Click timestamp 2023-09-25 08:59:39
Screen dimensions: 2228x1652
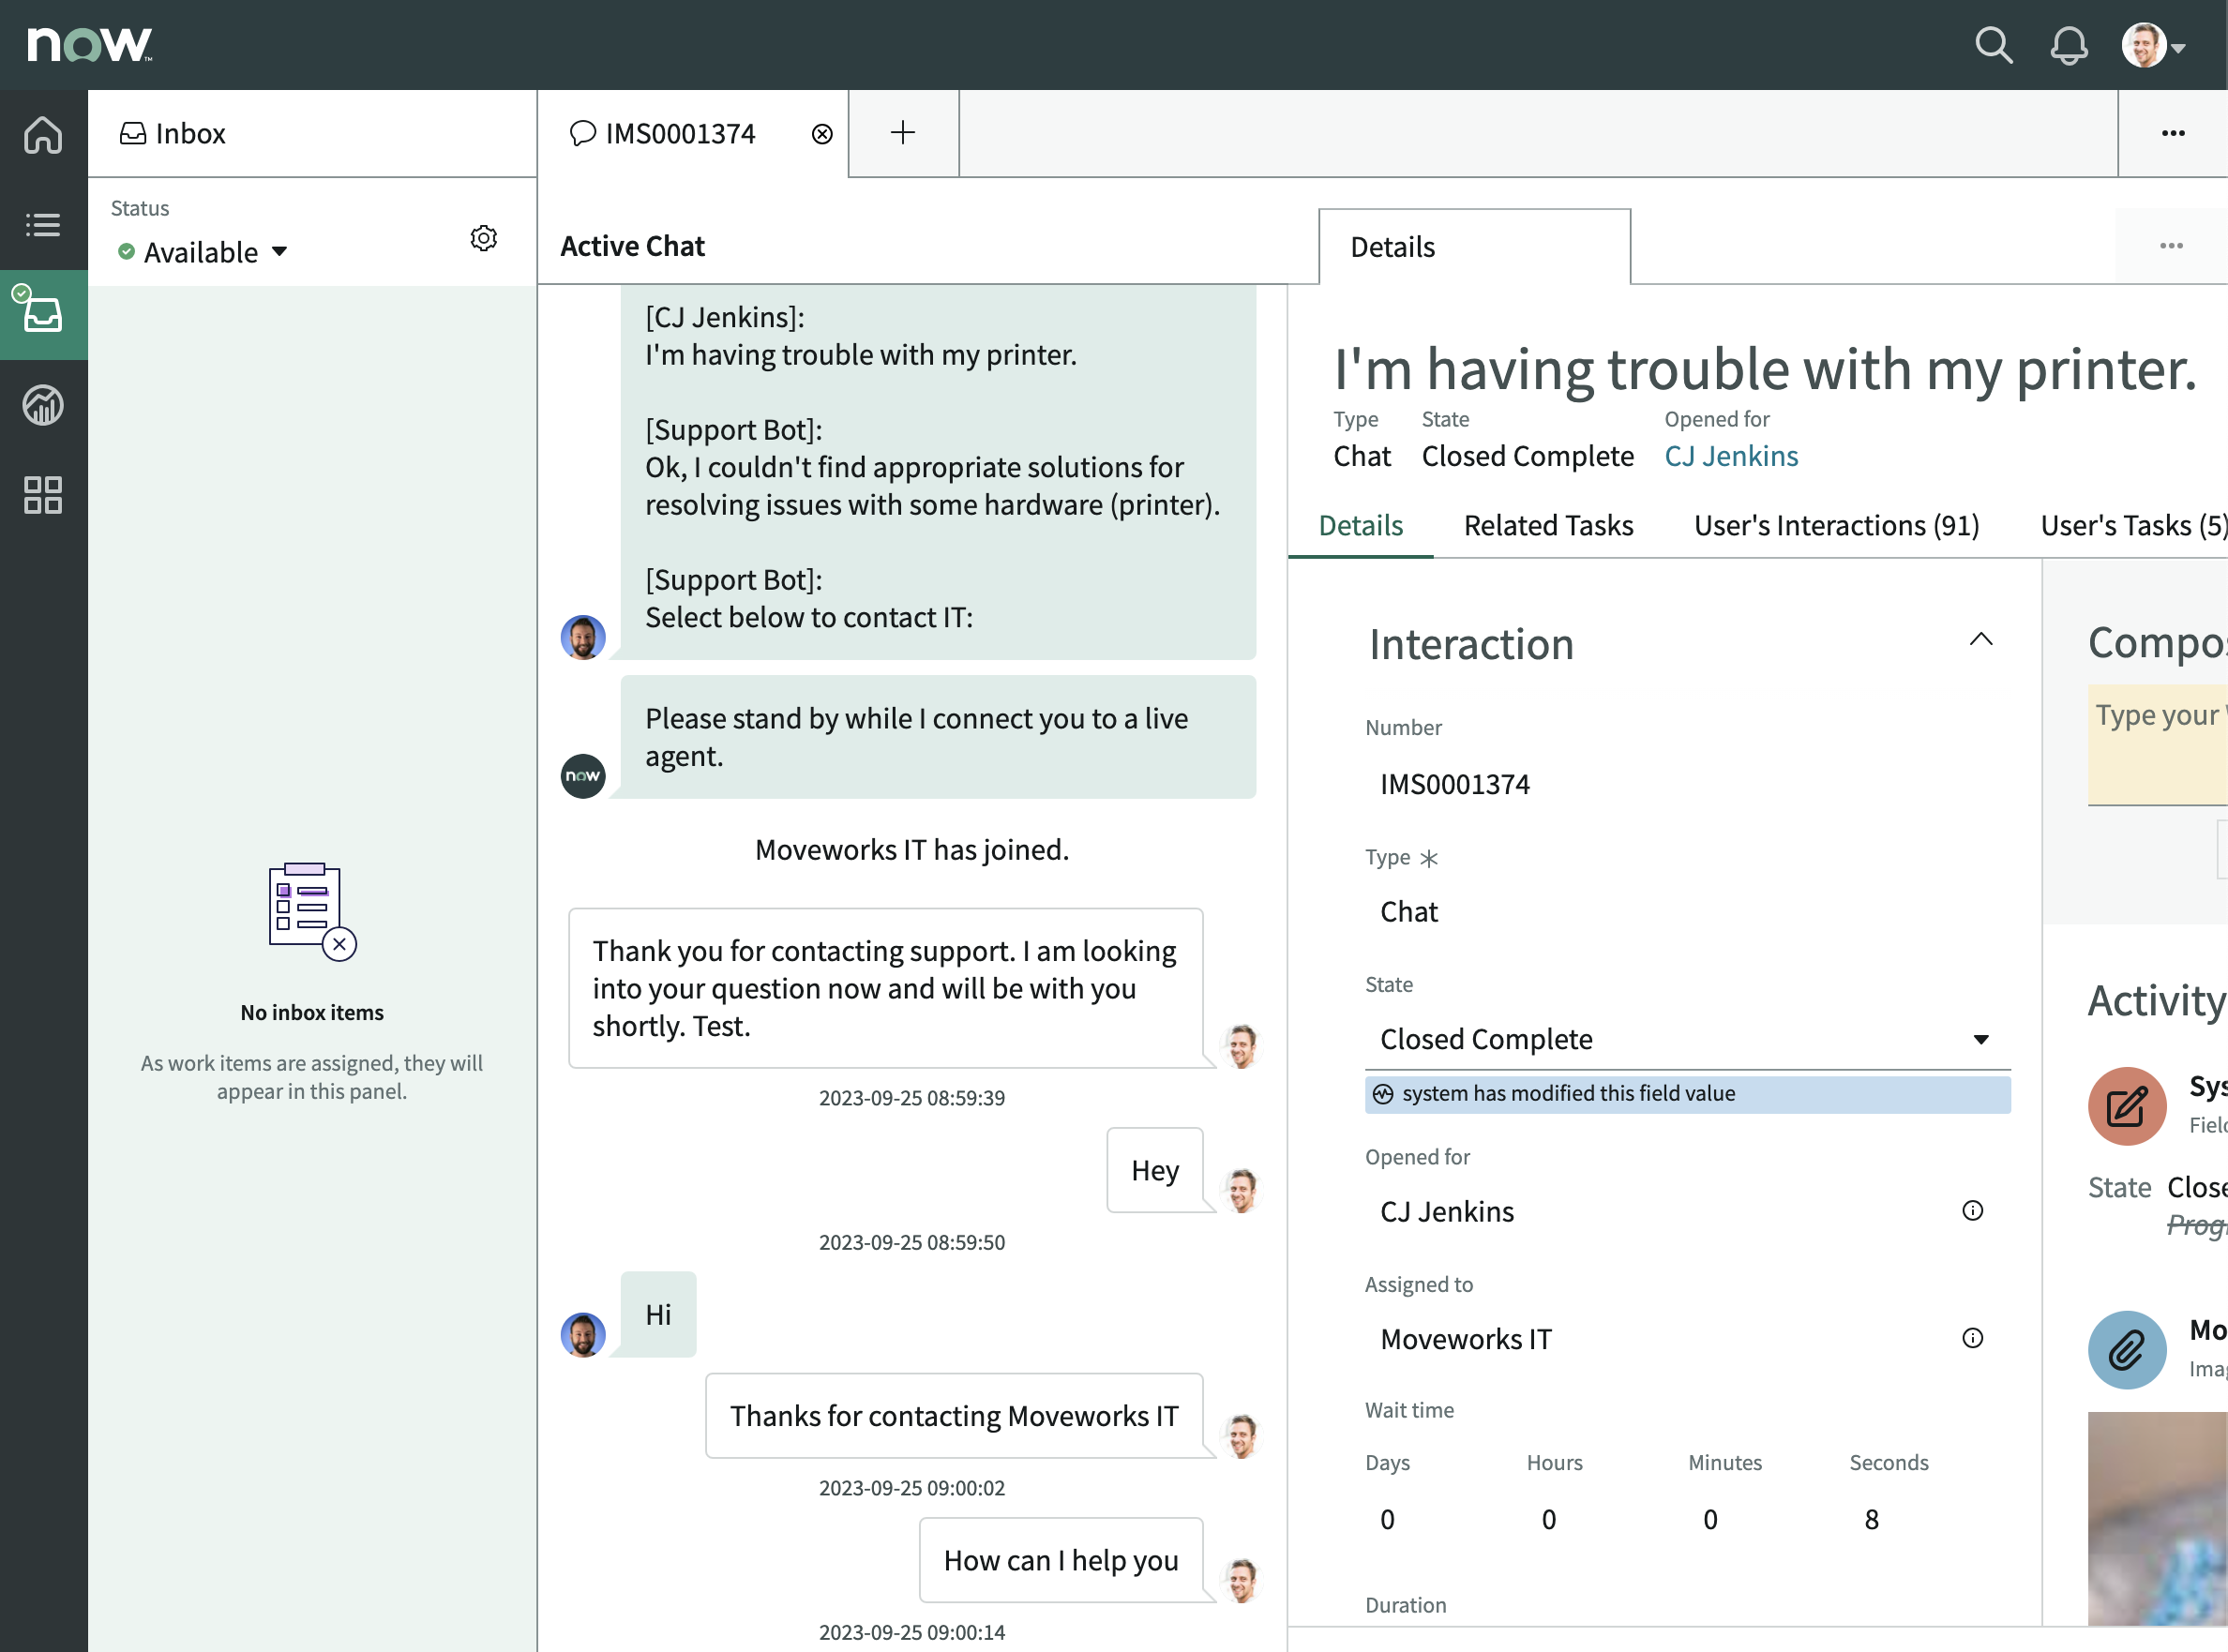(x=912, y=1098)
